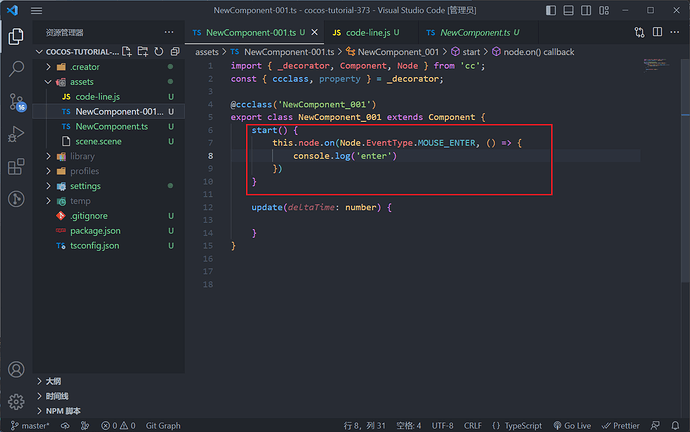Screen dimensions: 690x432
Task: Collapse all folders in explorer
Action: (x=175, y=52)
